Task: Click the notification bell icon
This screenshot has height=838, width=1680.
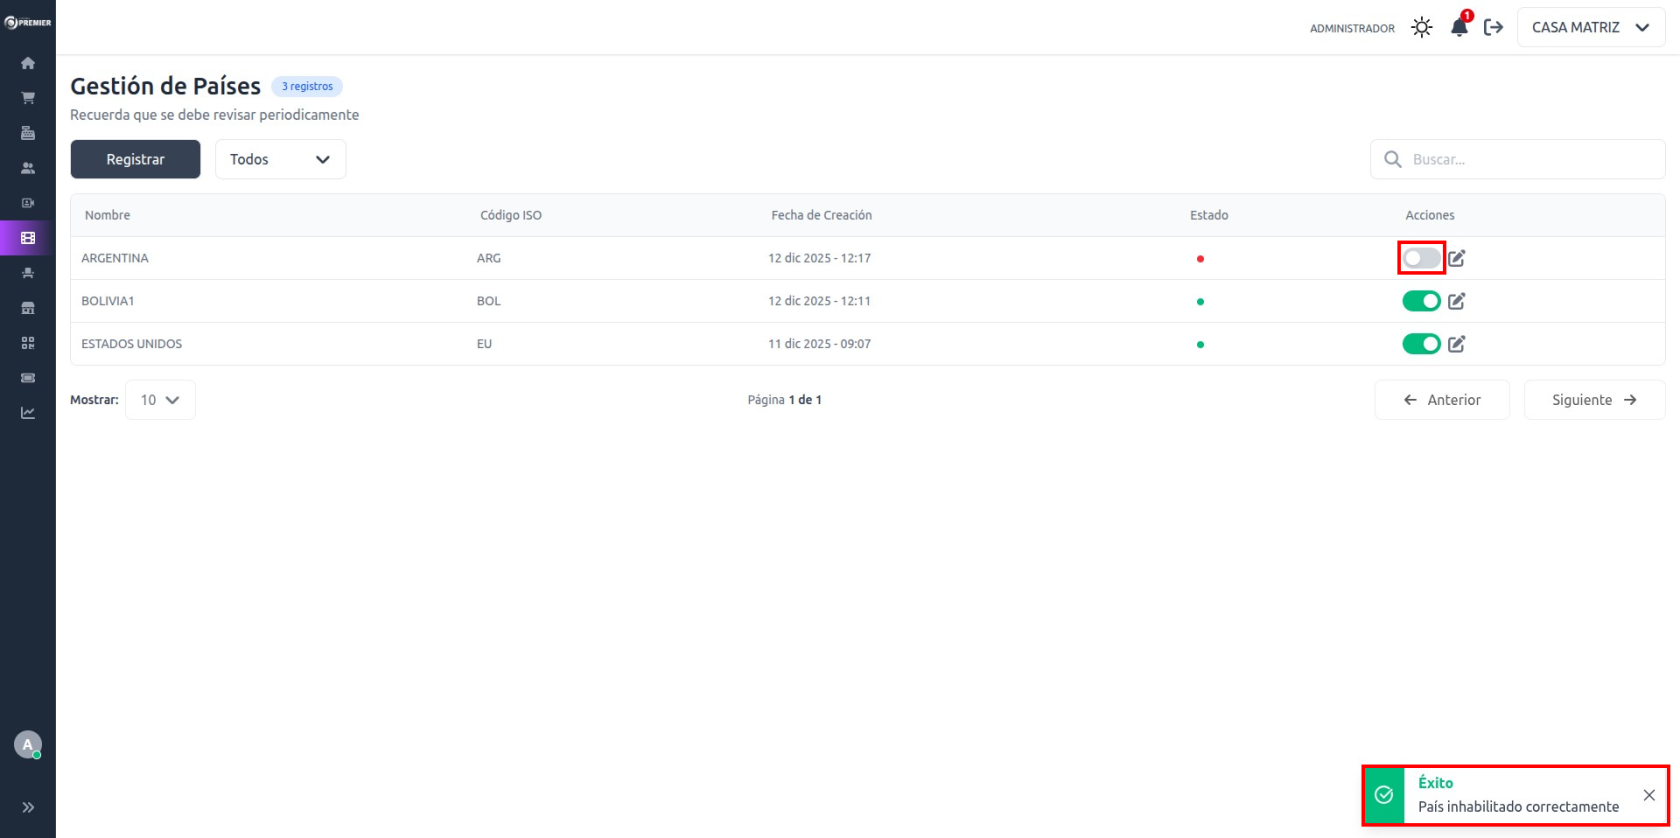Action: (1459, 28)
